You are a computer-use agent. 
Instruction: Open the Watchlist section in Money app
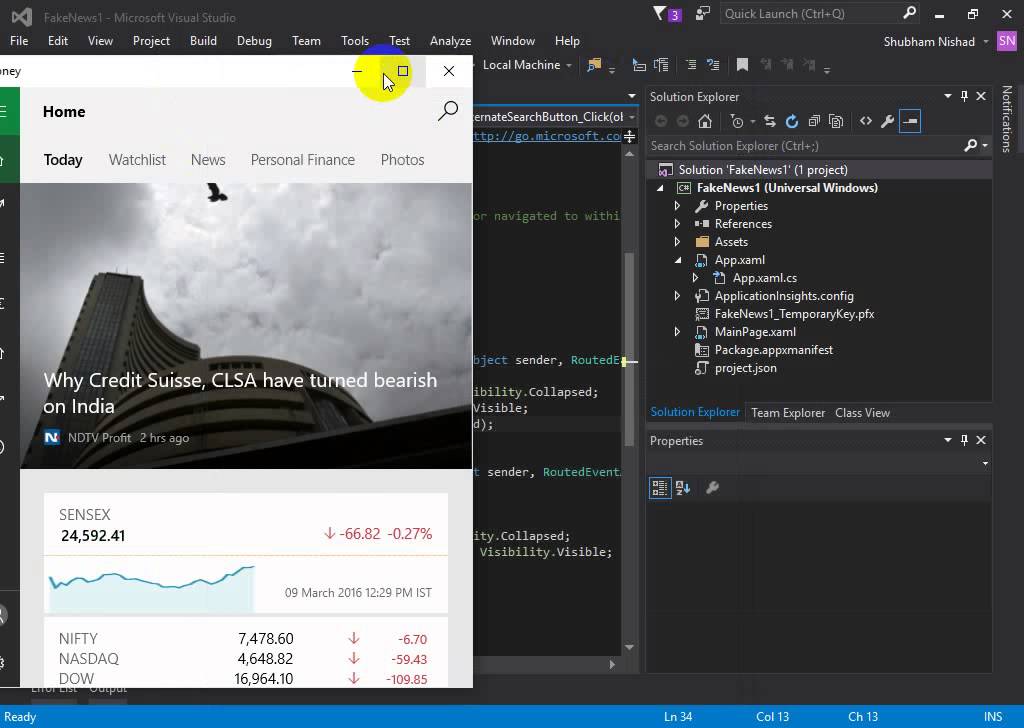(x=137, y=160)
